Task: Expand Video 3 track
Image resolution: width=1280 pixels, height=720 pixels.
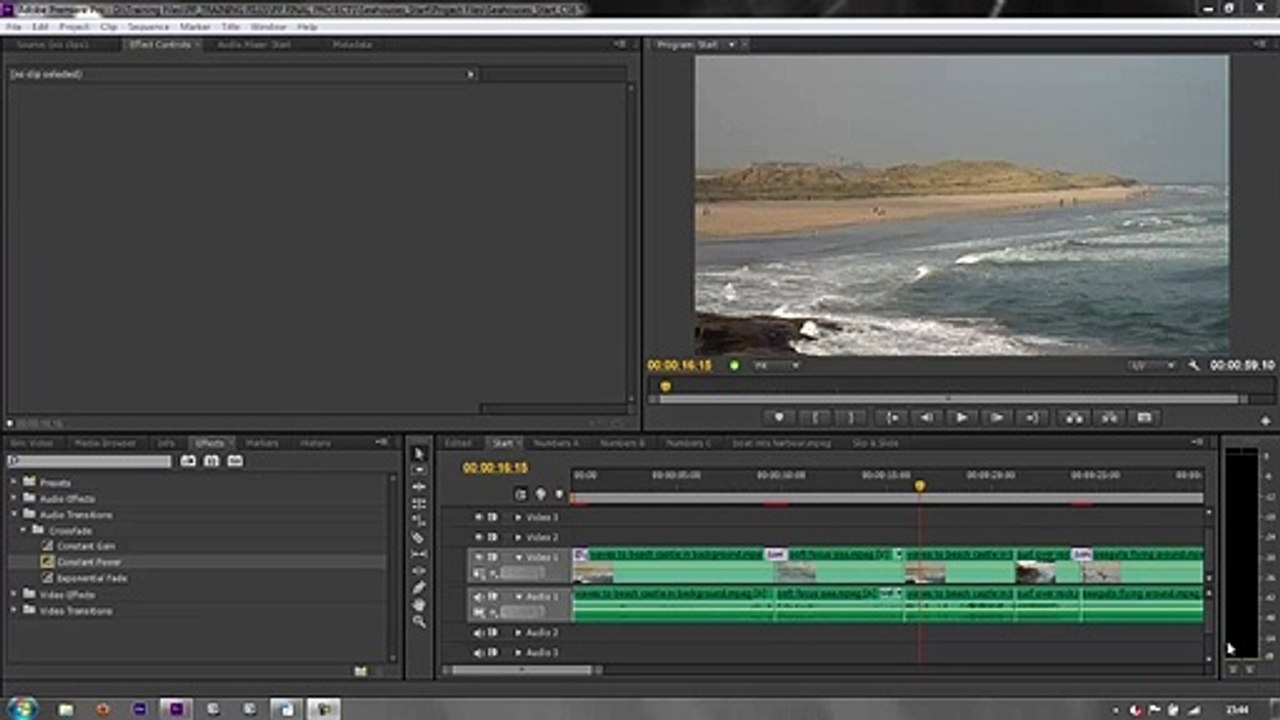Action: (x=518, y=517)
